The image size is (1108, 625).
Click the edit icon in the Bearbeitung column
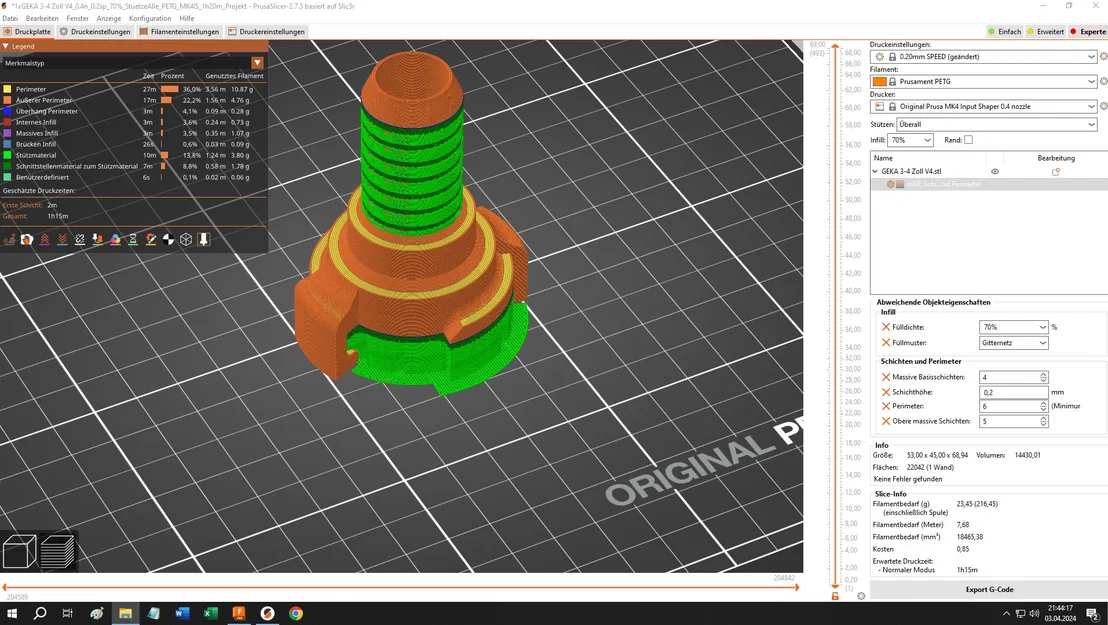pos(1056,172)
